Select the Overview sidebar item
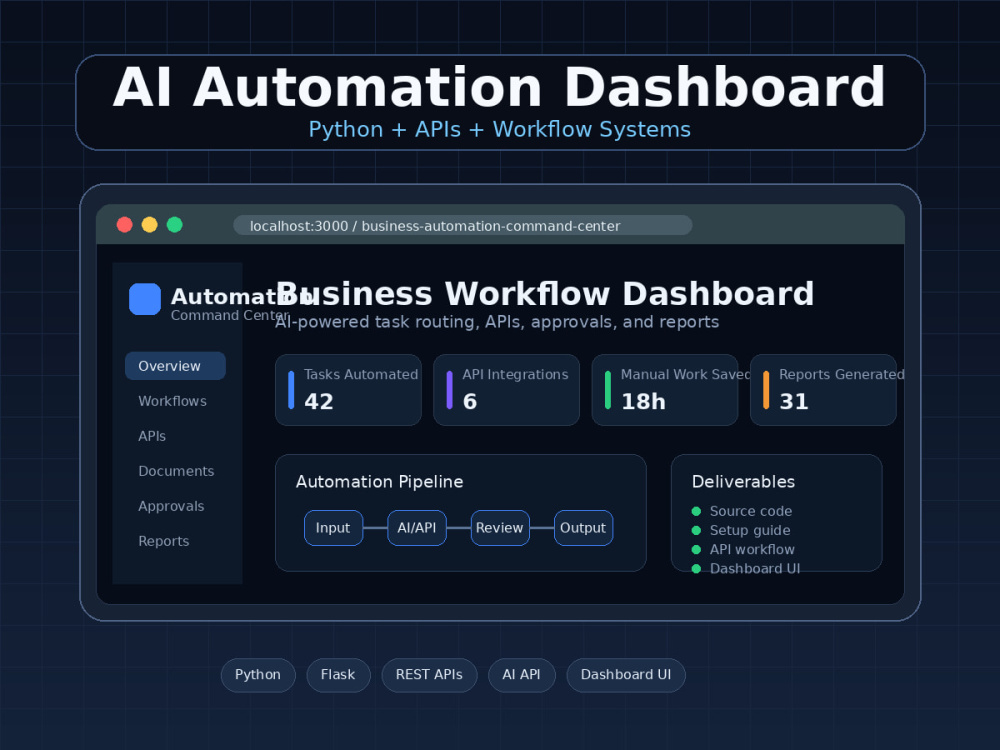This screenshot has height=750, width=1000. (175, 366)
